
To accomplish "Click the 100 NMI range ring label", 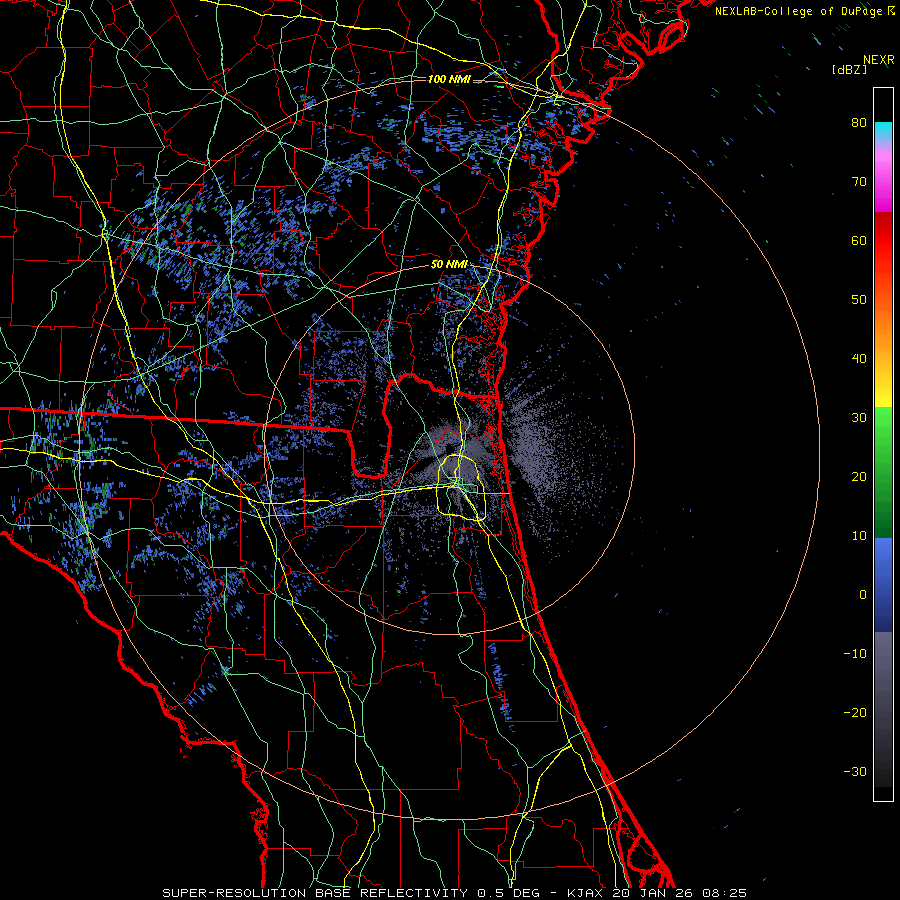I will 449,79.
